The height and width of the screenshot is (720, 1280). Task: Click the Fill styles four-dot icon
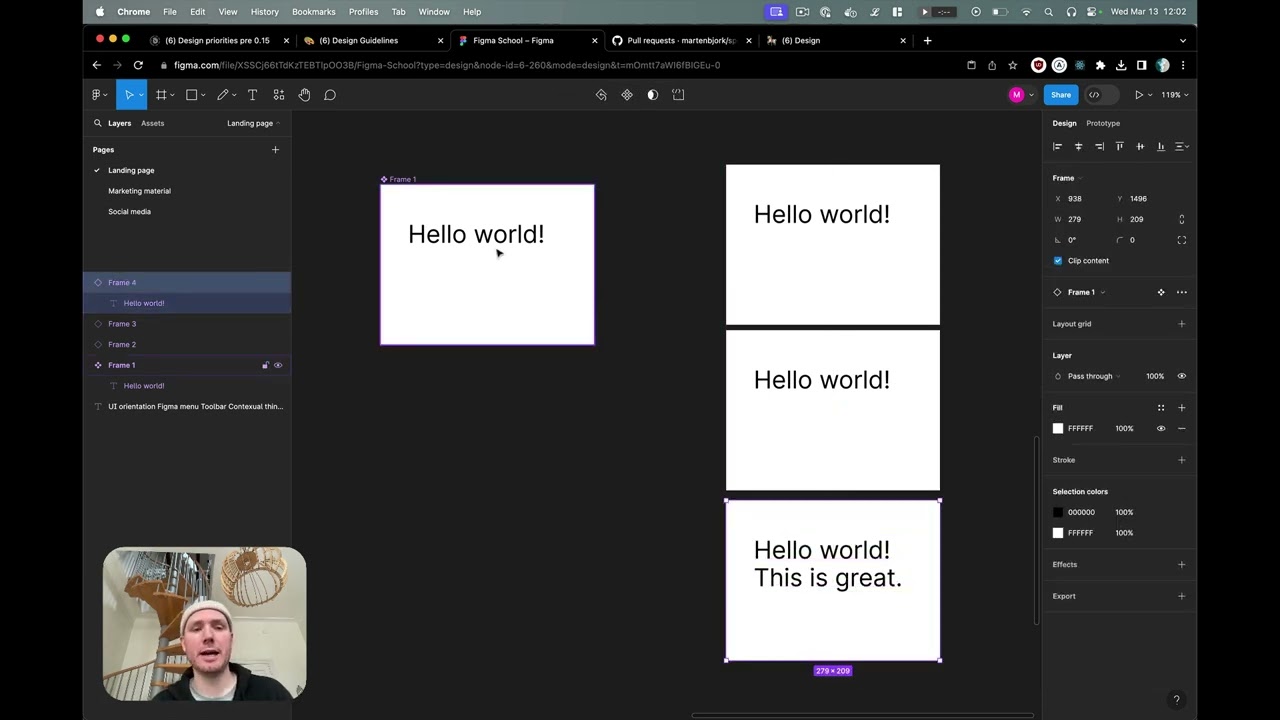[x=1161, y=408]
